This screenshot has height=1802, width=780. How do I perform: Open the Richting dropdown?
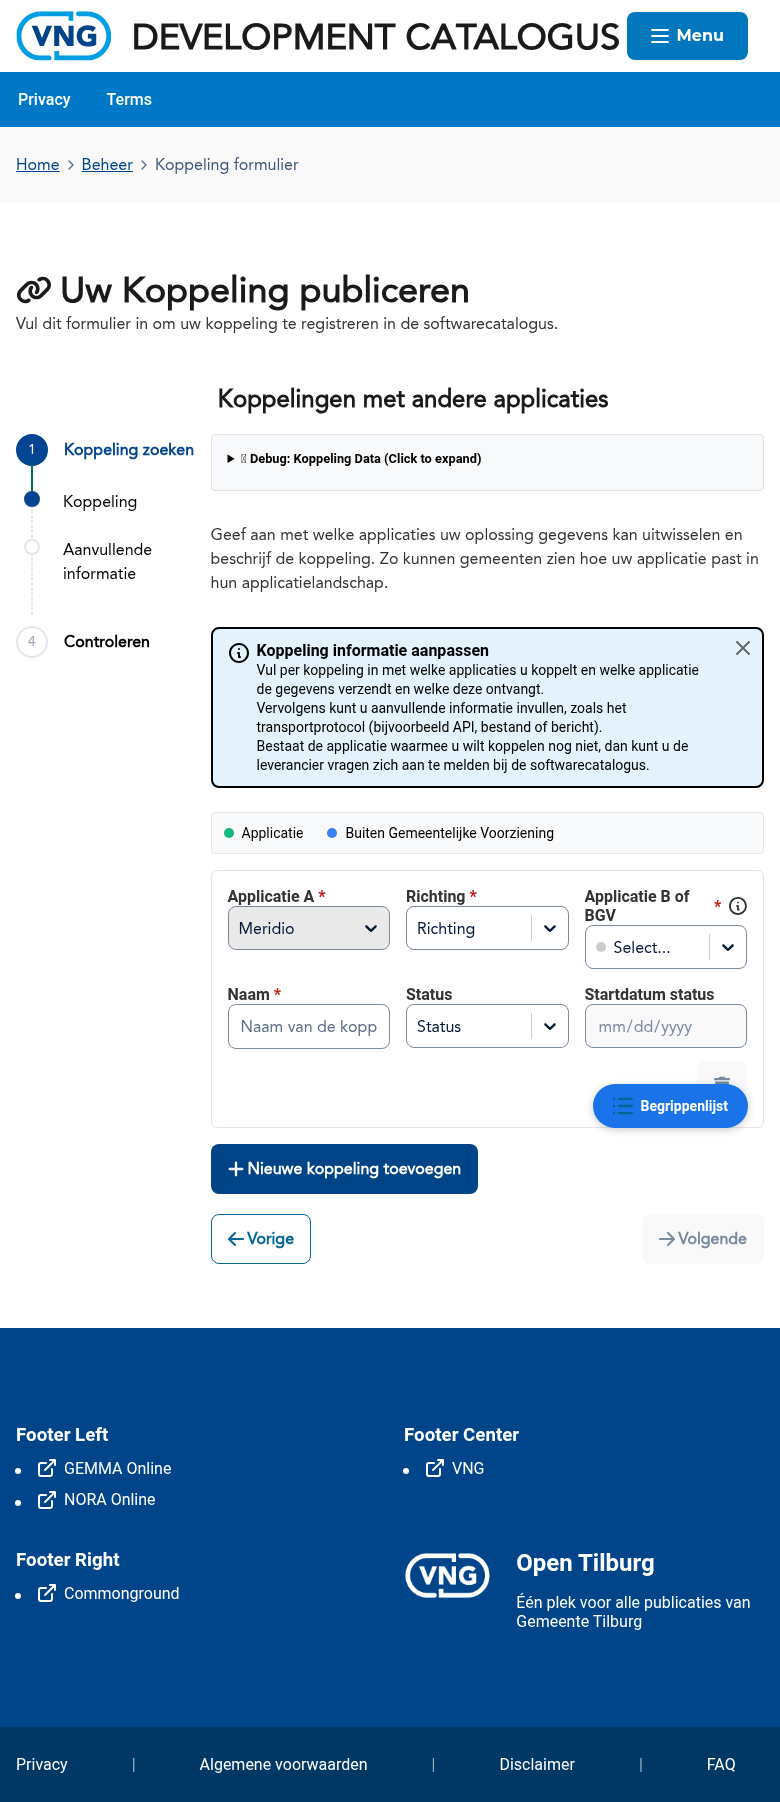tap(487, 928)
